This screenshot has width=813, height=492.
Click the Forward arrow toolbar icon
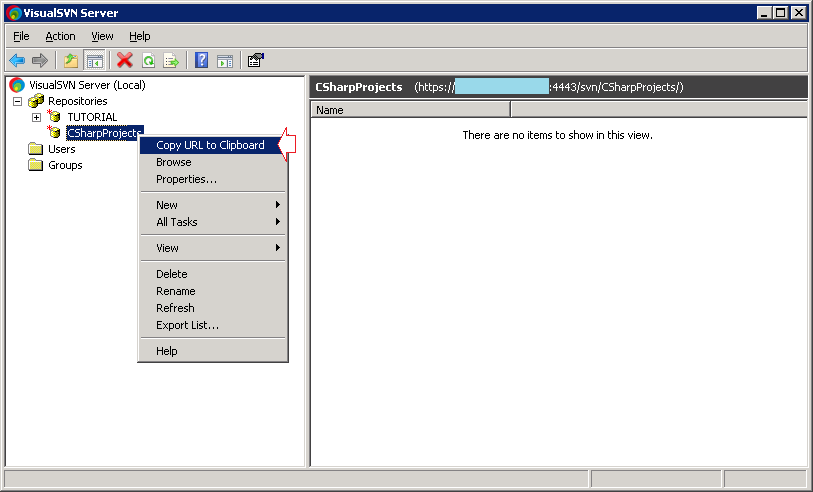coord(40,61)
